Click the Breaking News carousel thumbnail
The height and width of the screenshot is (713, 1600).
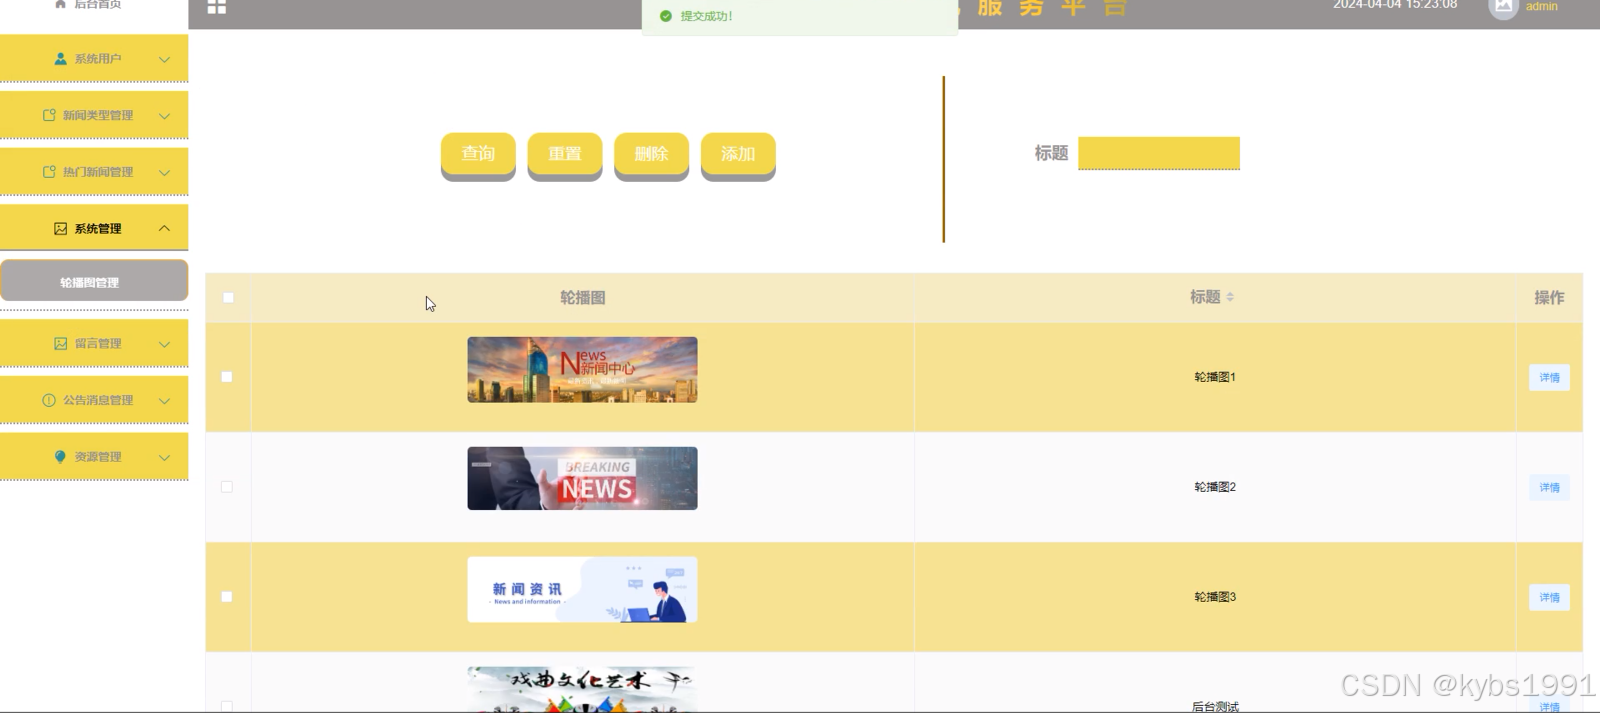click(x=582, y=478)
